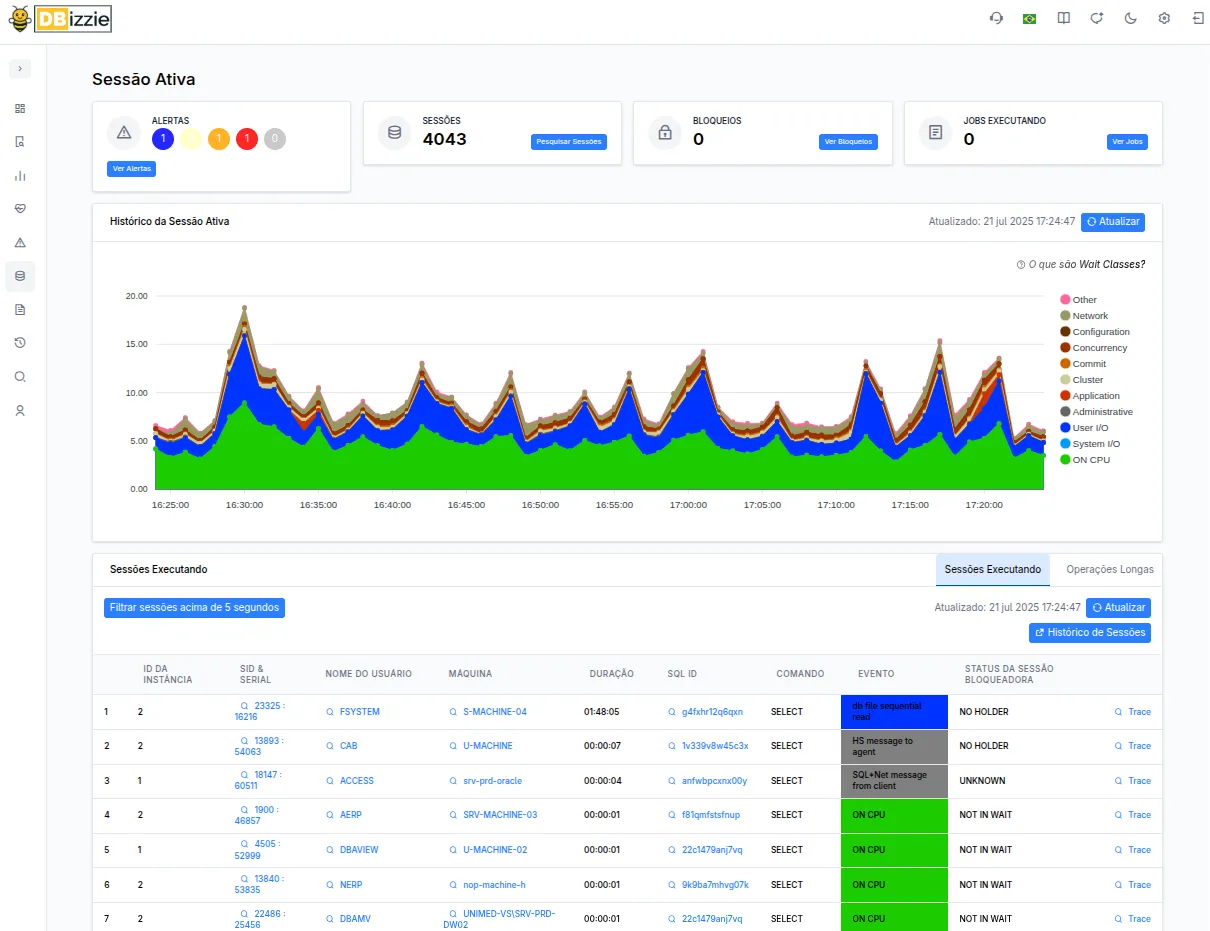Screen dimensions: 1210x931
Task: Click 'Filtrar sessões acima de 5 segundos'
Action: tap(194, 608)
